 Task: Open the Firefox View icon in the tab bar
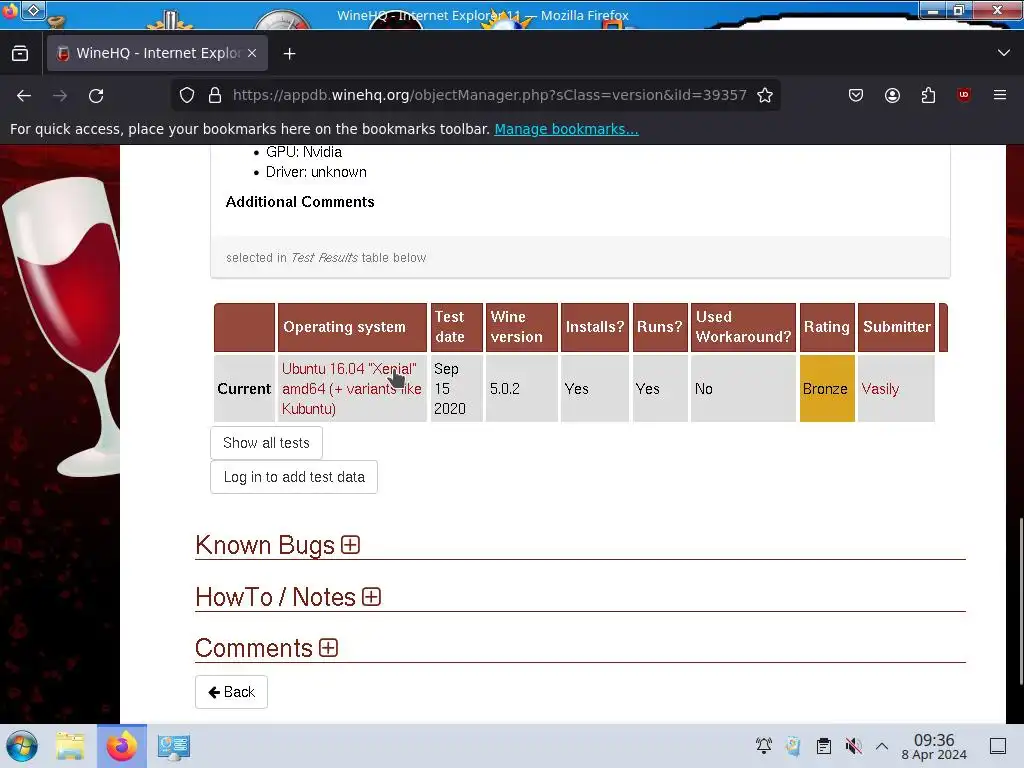point(20,53)
